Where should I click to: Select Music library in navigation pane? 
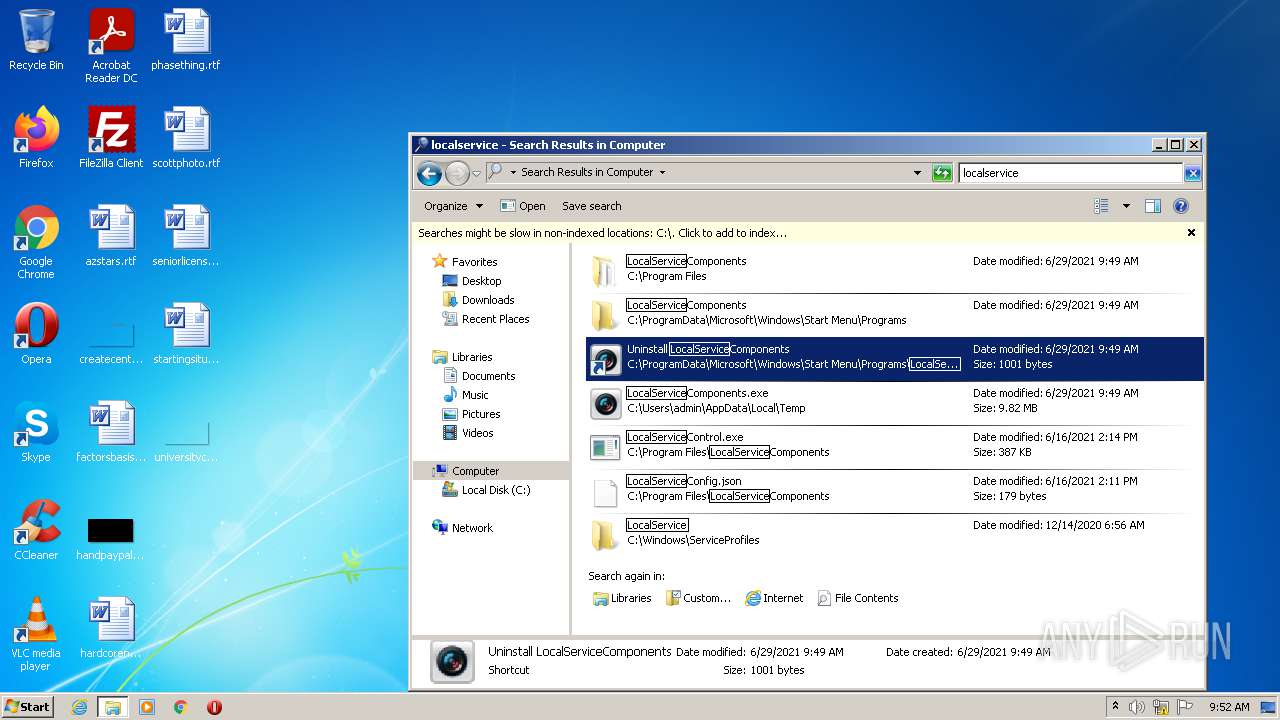click(x=475, y=395)
